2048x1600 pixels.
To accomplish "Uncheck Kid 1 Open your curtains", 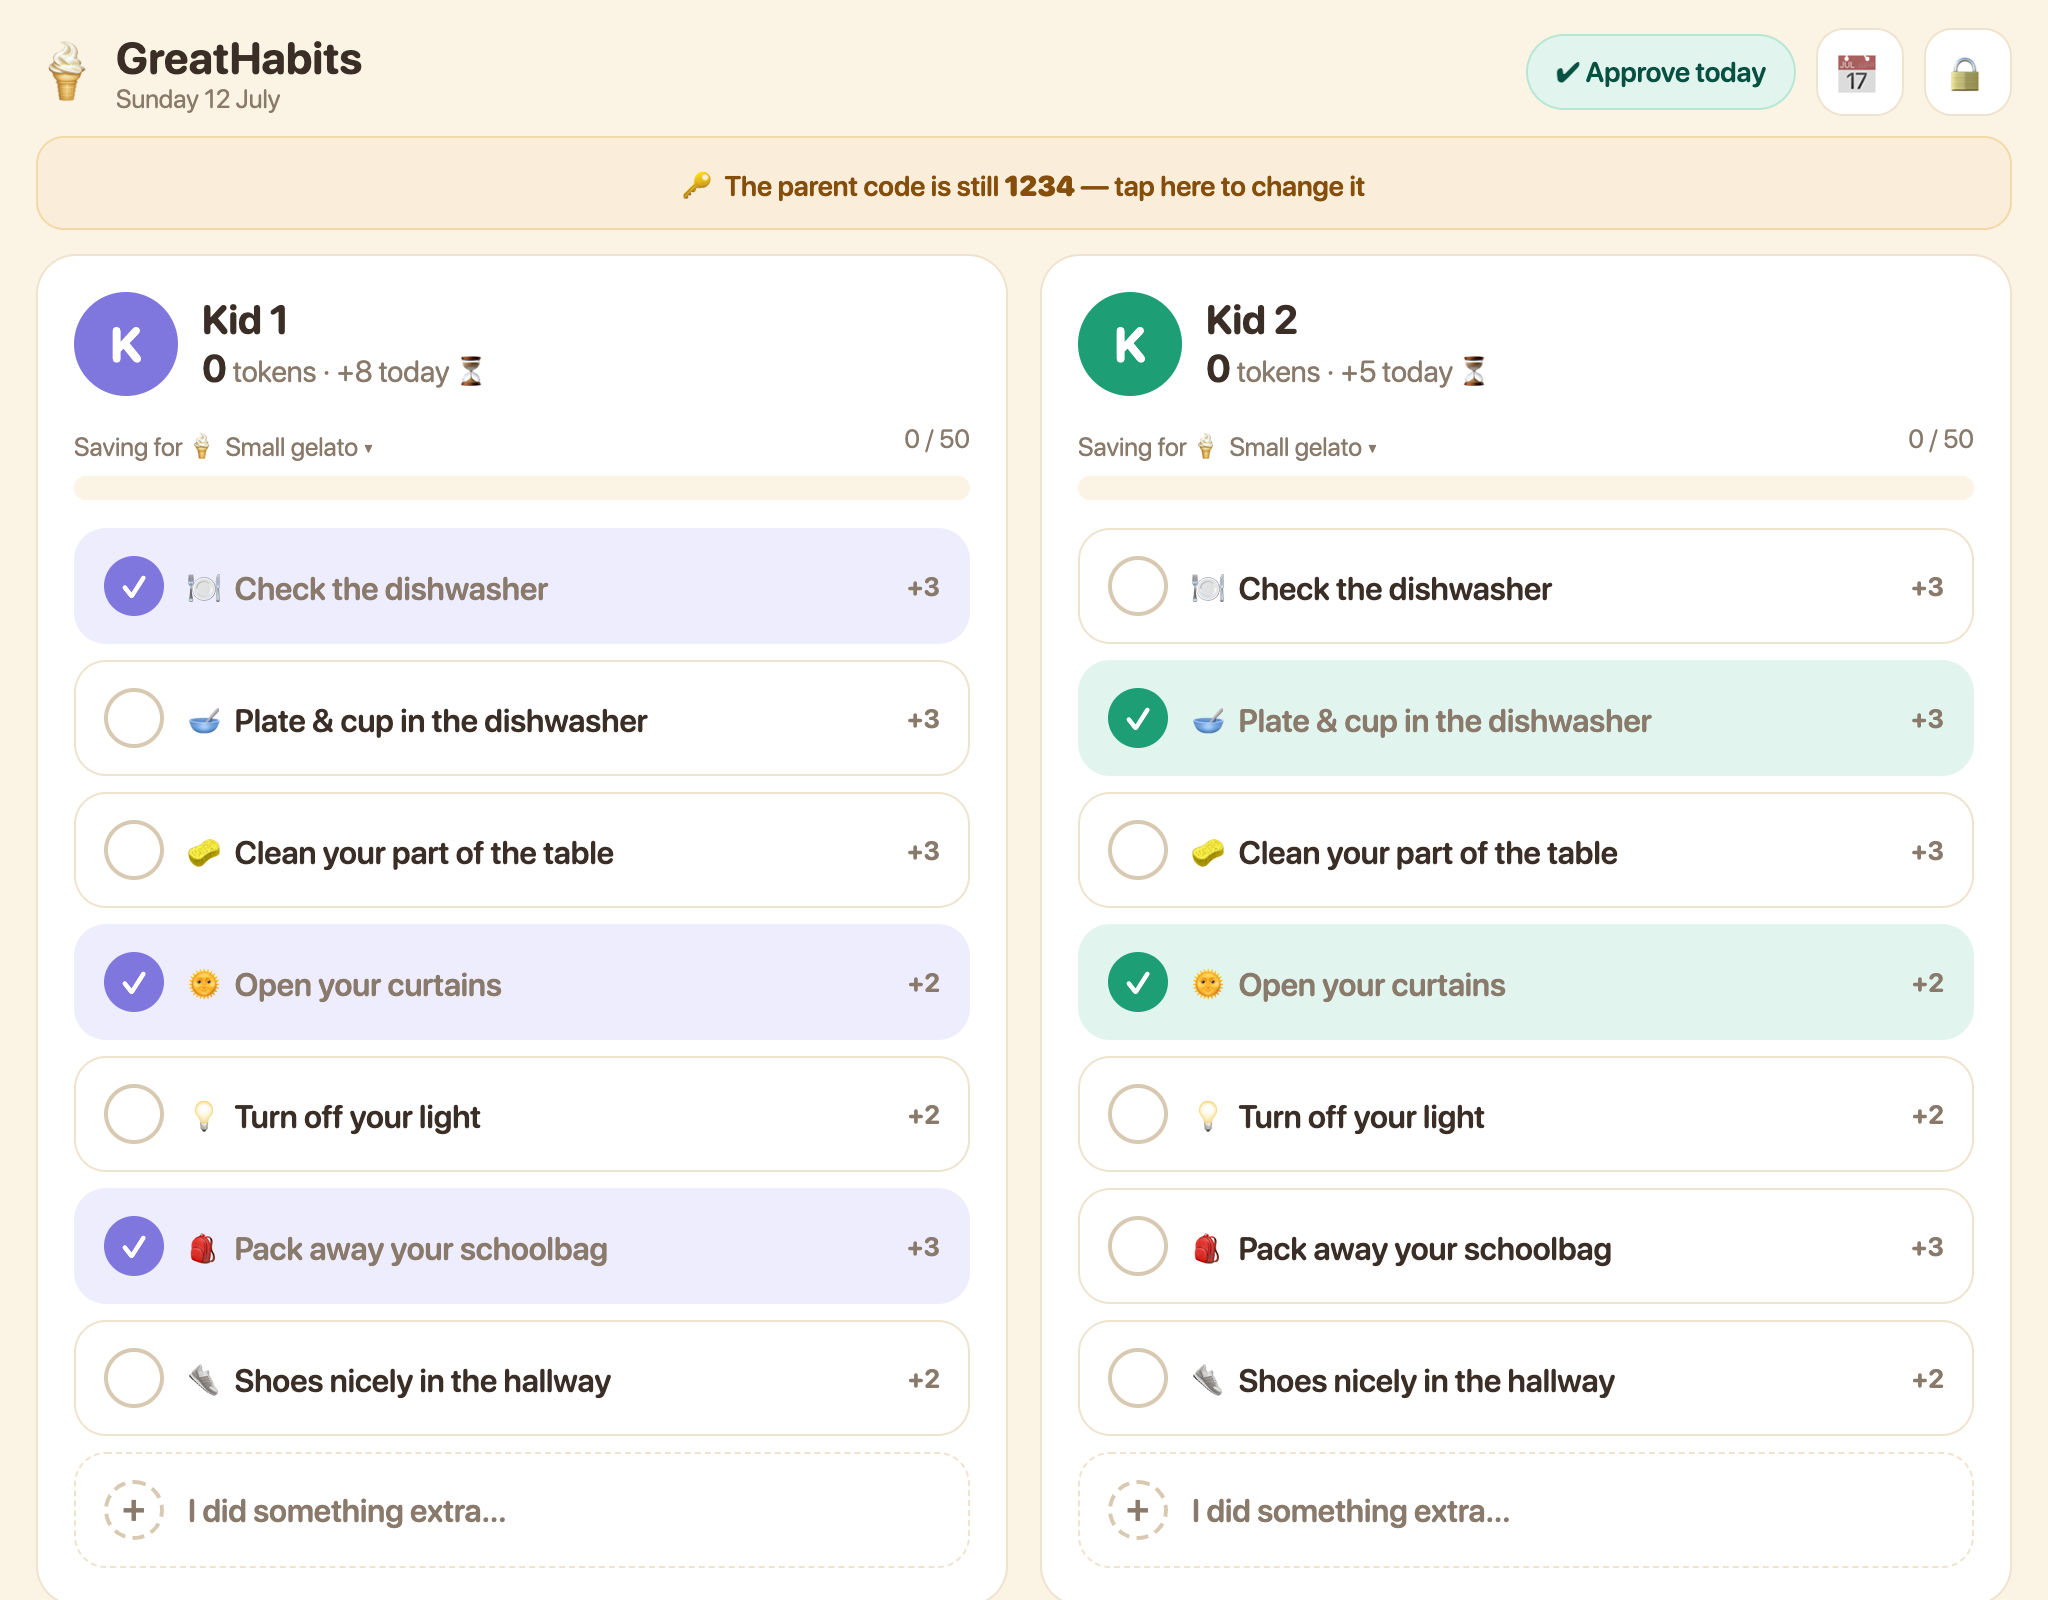I will pos(134,982).
